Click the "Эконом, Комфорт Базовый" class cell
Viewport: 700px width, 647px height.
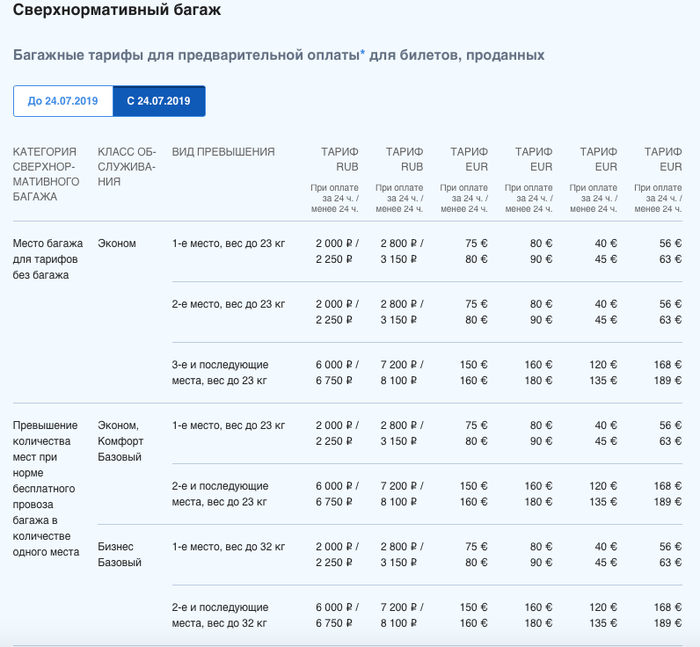[121, 441]
